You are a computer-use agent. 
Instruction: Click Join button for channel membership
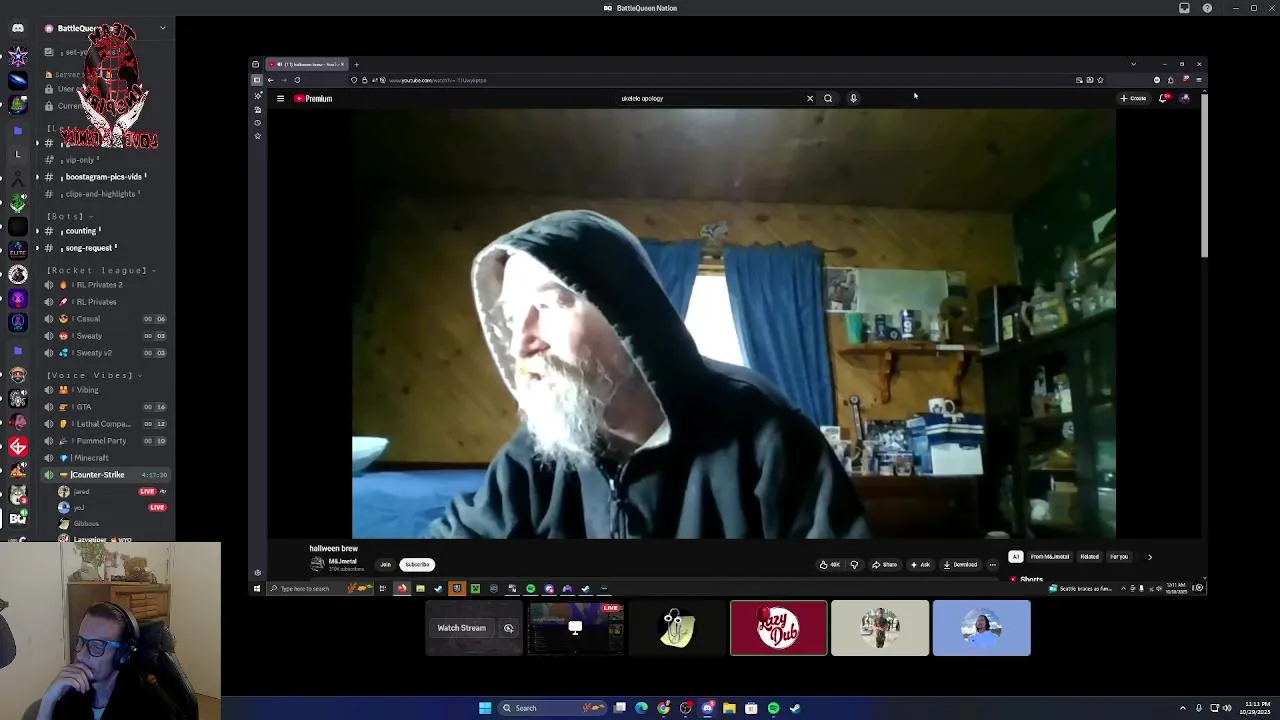pos(385,564)
